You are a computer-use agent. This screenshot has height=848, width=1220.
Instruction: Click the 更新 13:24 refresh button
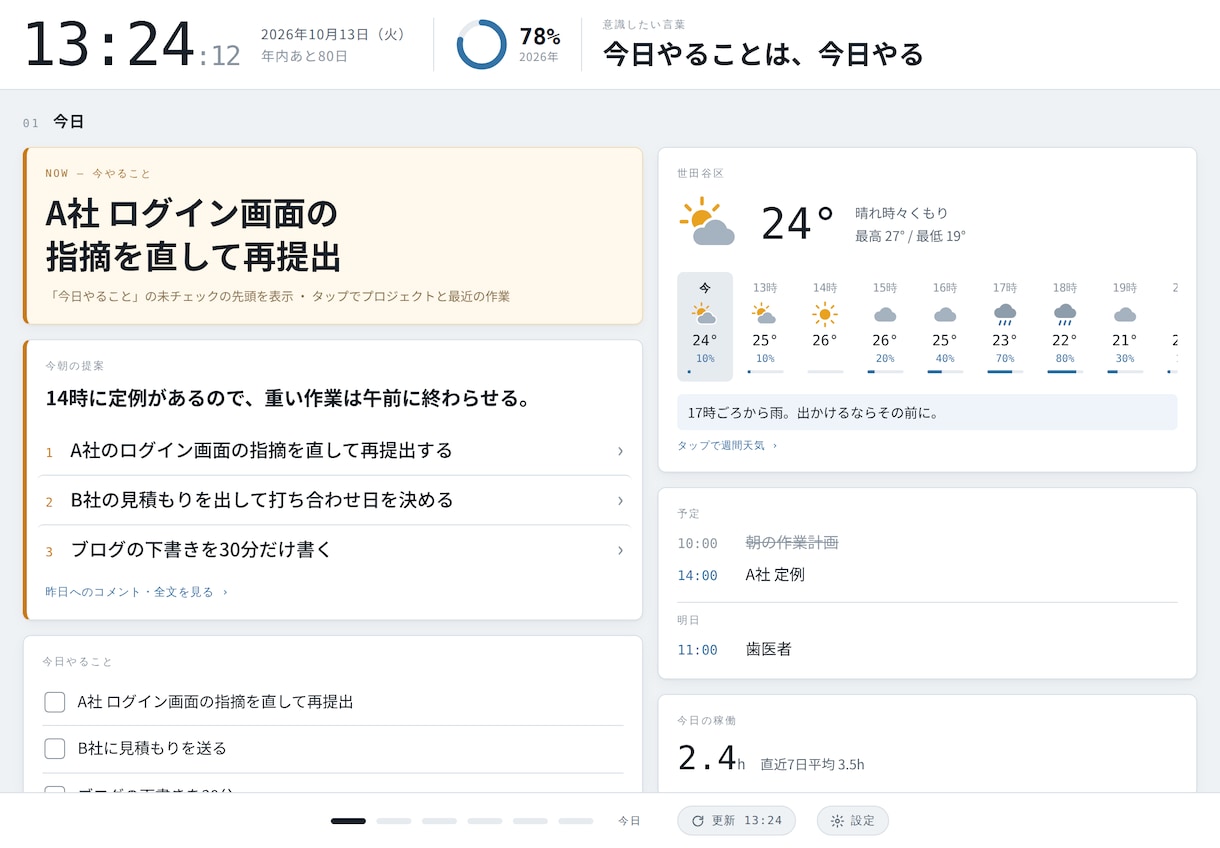point(736,821)
